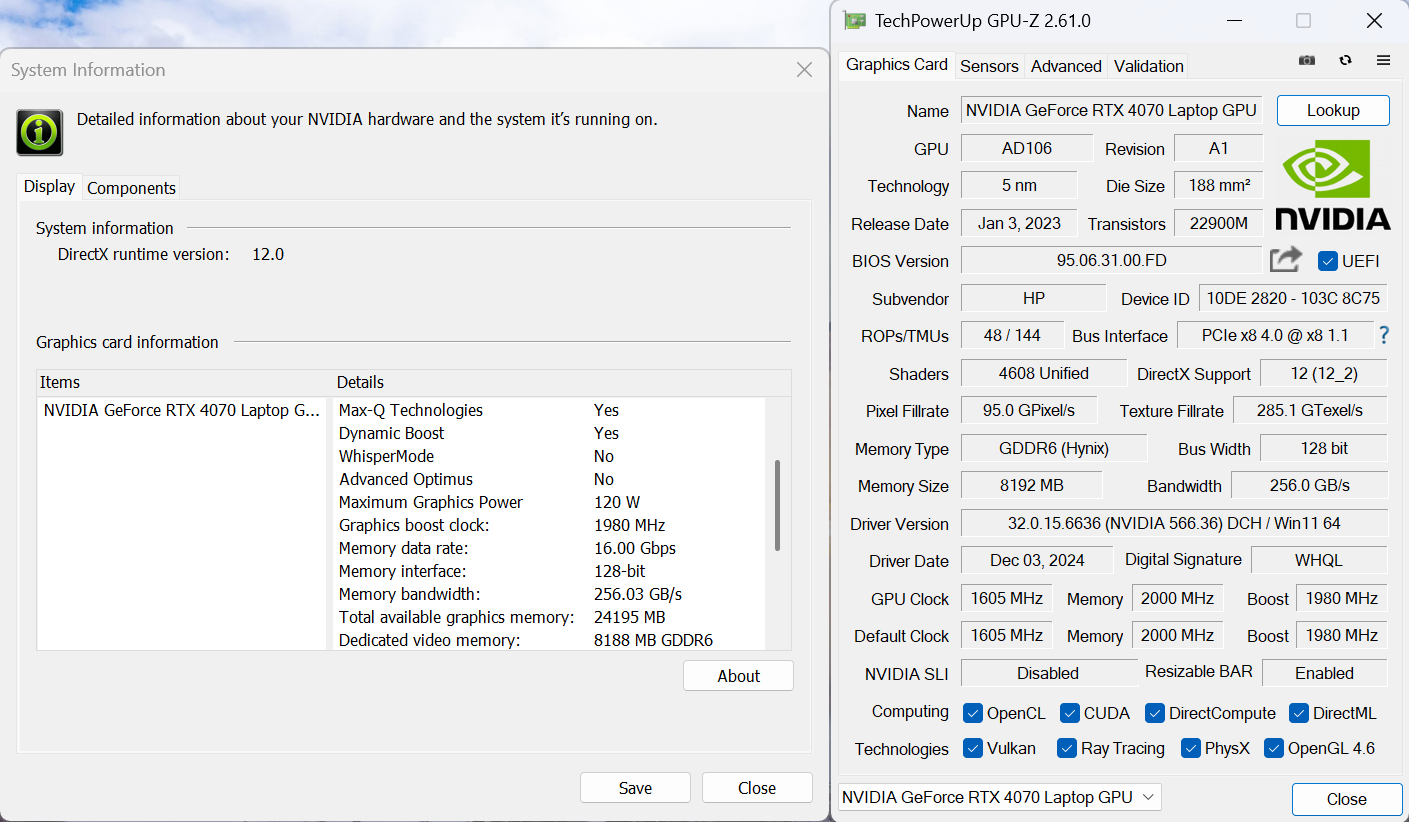The width and height of the screenshot is (1409, 822).
Task: Toggle the UEFI checkbox
Action: click(x=1328, y=261)
